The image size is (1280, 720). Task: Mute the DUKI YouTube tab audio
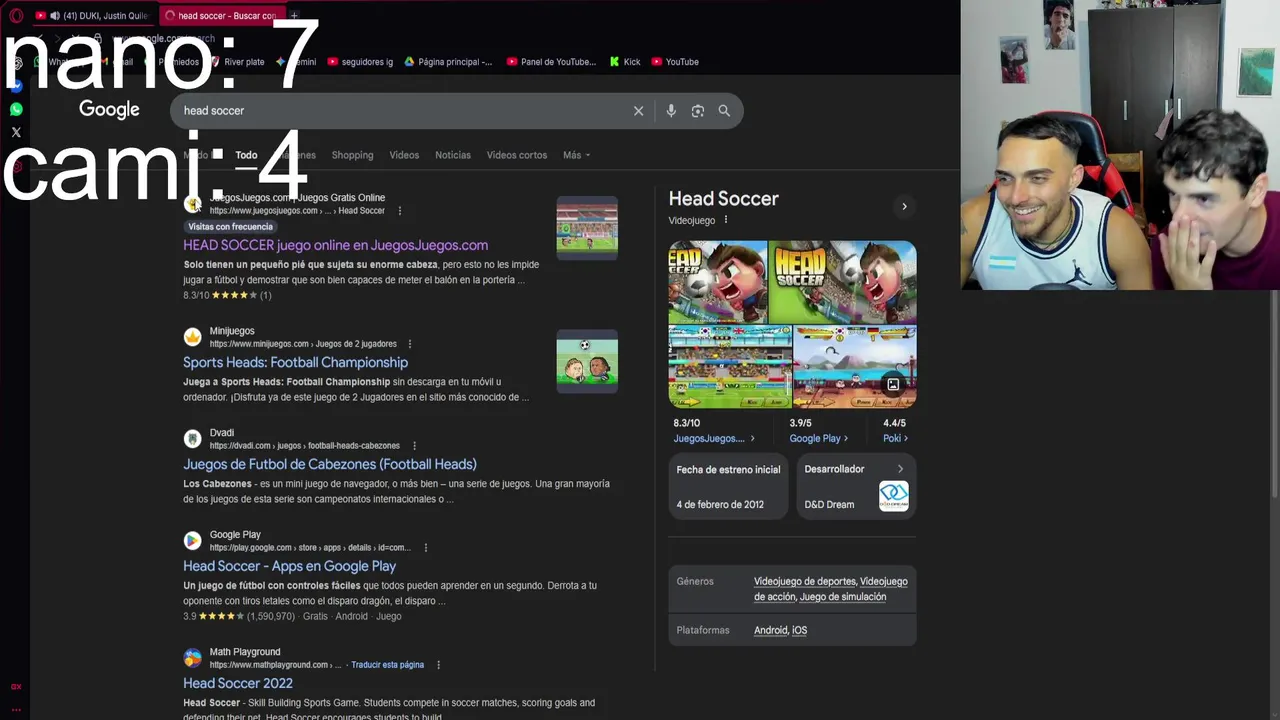coord(54,16)
